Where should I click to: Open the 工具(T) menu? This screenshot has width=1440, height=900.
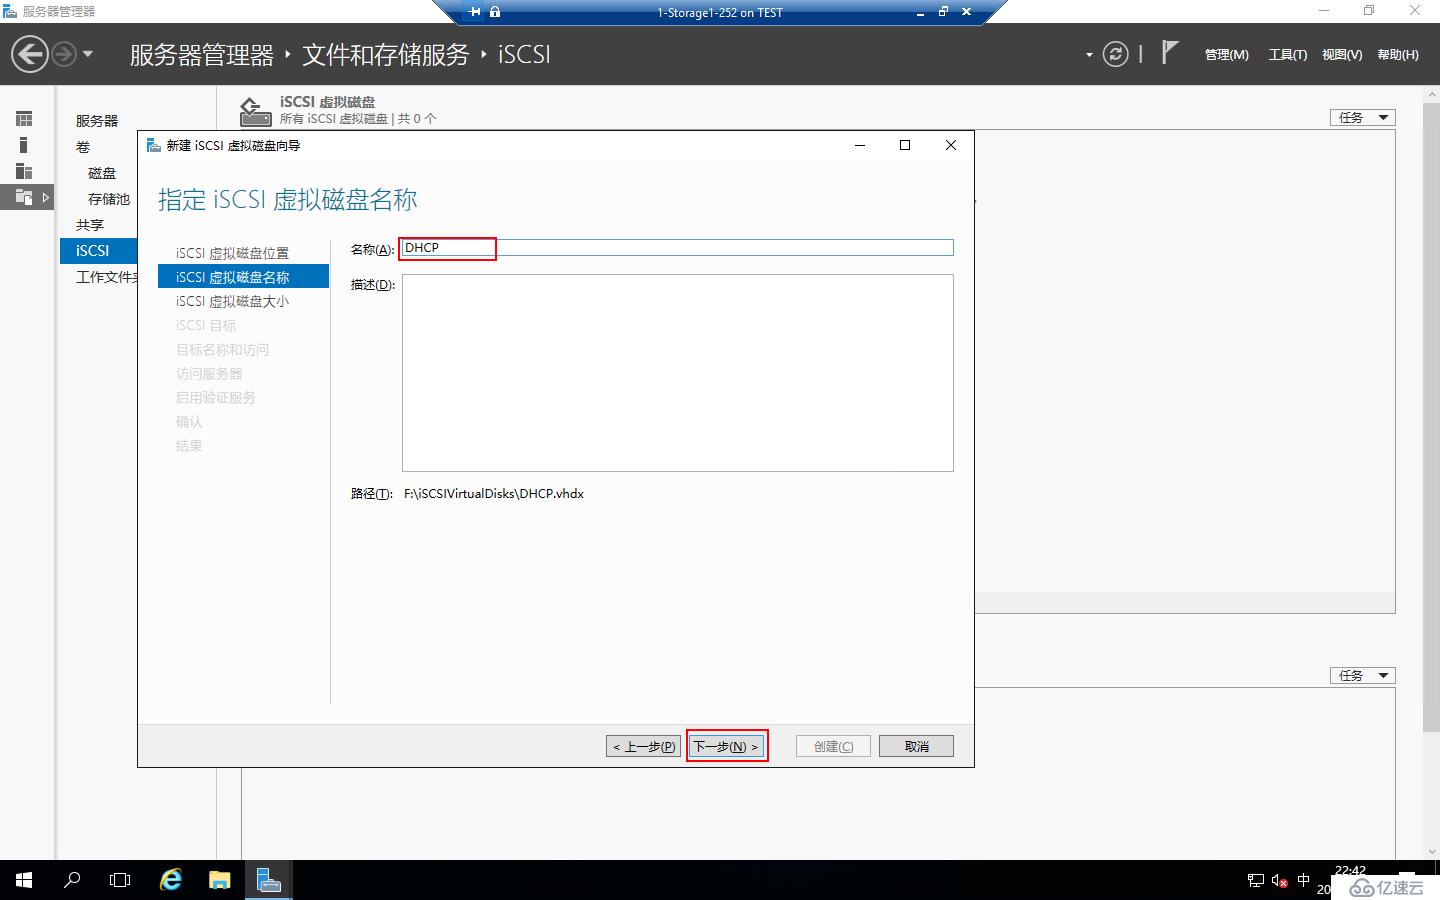(x=1287, y=55)
